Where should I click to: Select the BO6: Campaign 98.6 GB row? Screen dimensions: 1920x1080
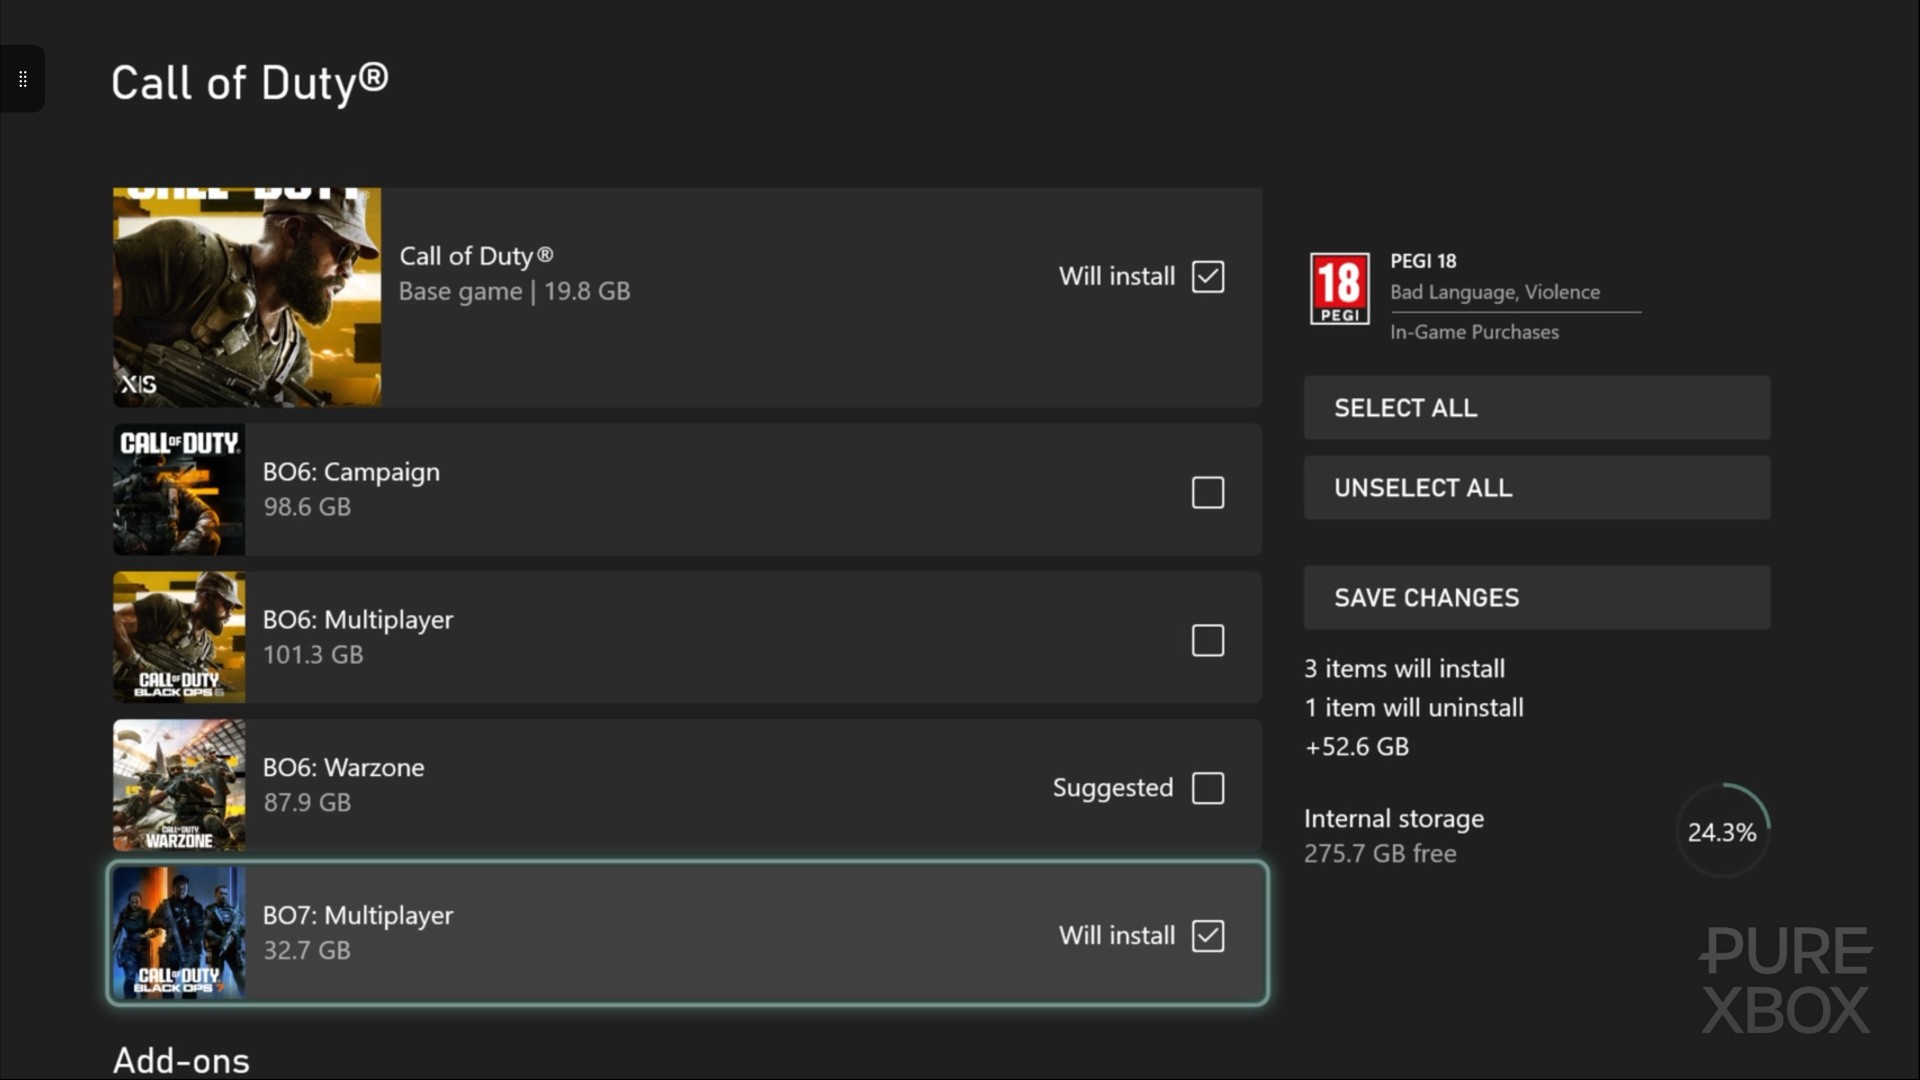[x=700, y=490]
